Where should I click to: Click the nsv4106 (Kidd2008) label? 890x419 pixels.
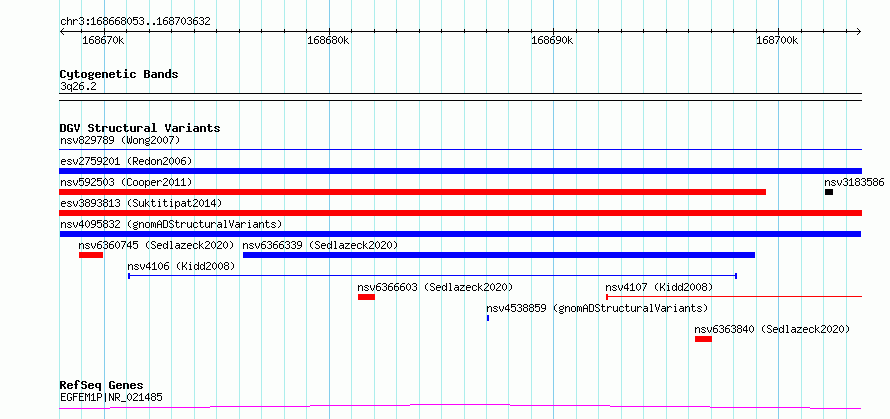[181, 266]
